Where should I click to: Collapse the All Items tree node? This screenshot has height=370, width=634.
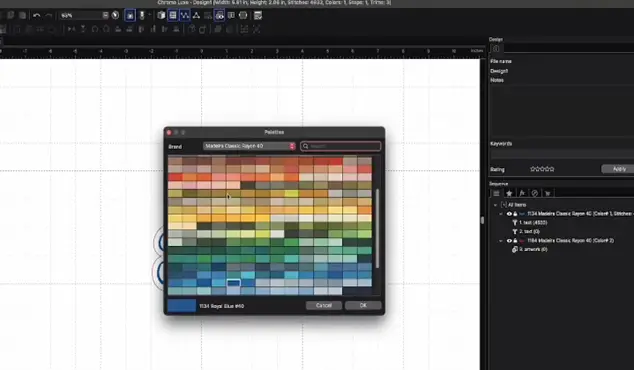495,205
